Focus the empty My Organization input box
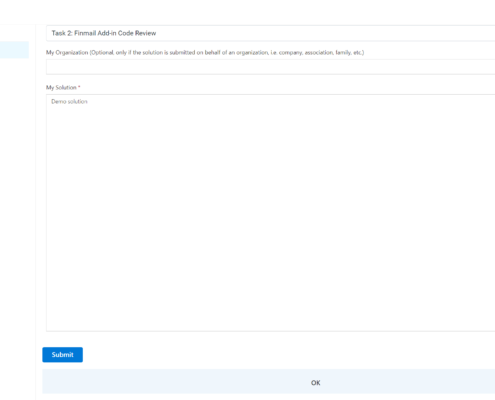 point(270,67)
